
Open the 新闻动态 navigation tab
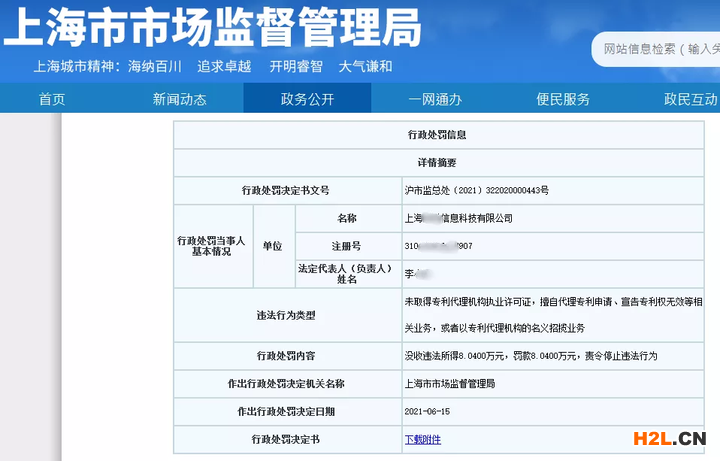coord(179,99)
